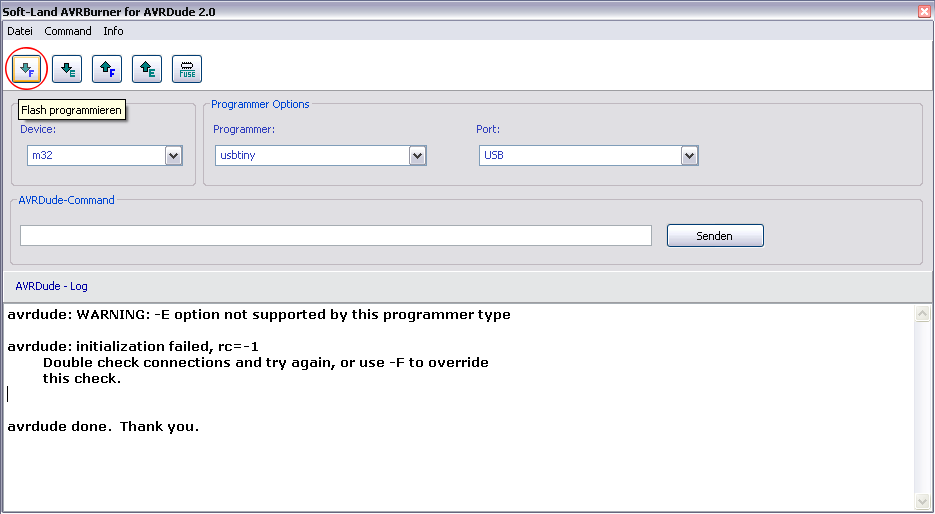Focus the AVRDude-Command input field
935x514 pixels.
[336, 236]
